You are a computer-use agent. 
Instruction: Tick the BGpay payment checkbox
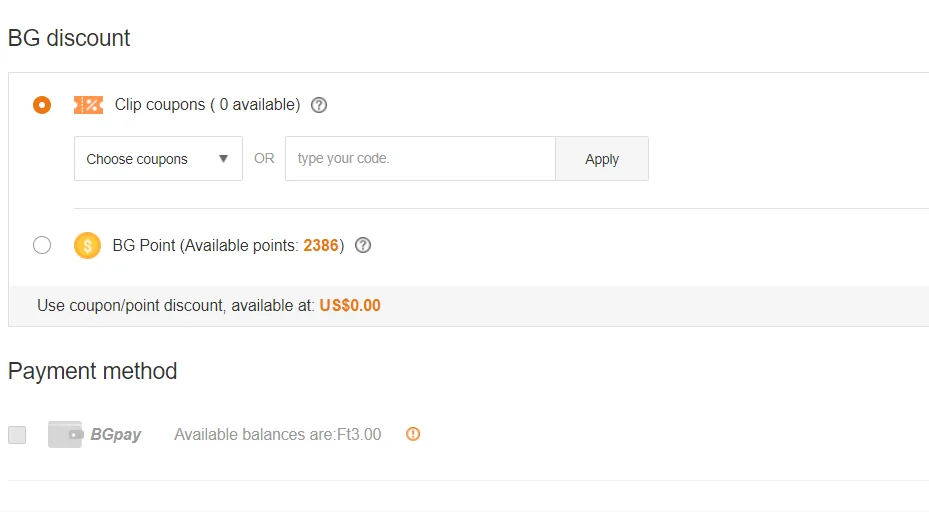point(17,435)
